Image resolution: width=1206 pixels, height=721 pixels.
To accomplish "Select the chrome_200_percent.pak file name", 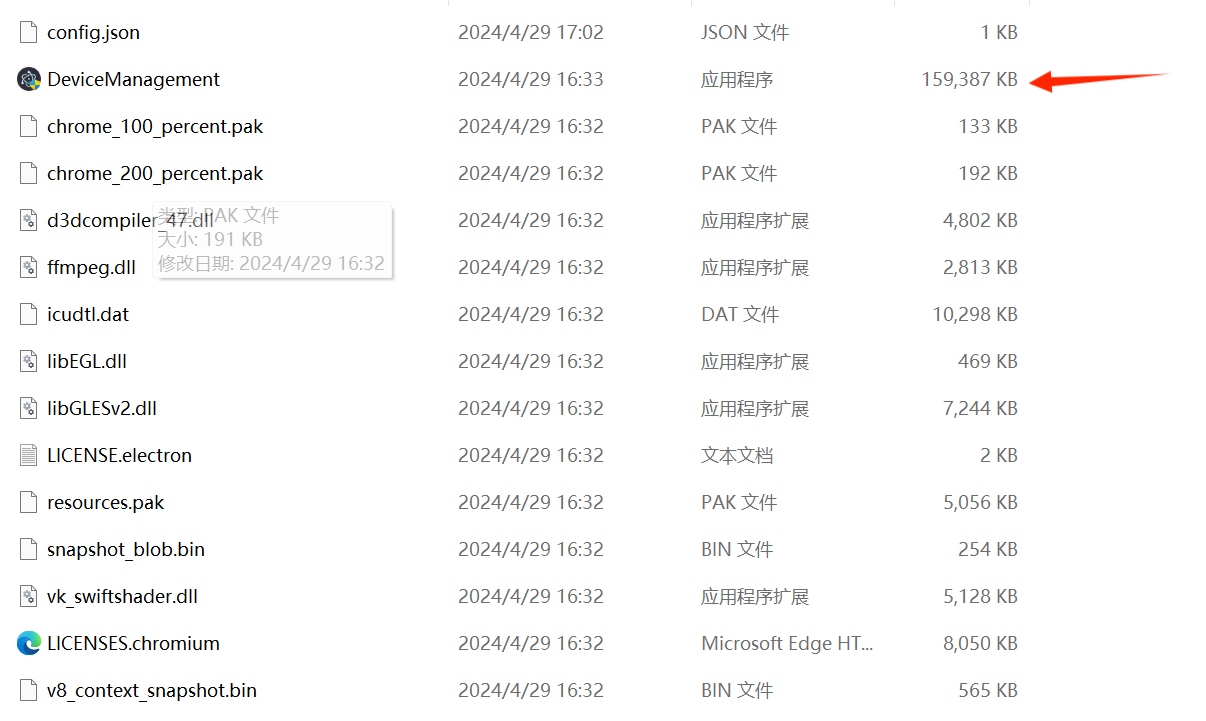I will 155,174.
